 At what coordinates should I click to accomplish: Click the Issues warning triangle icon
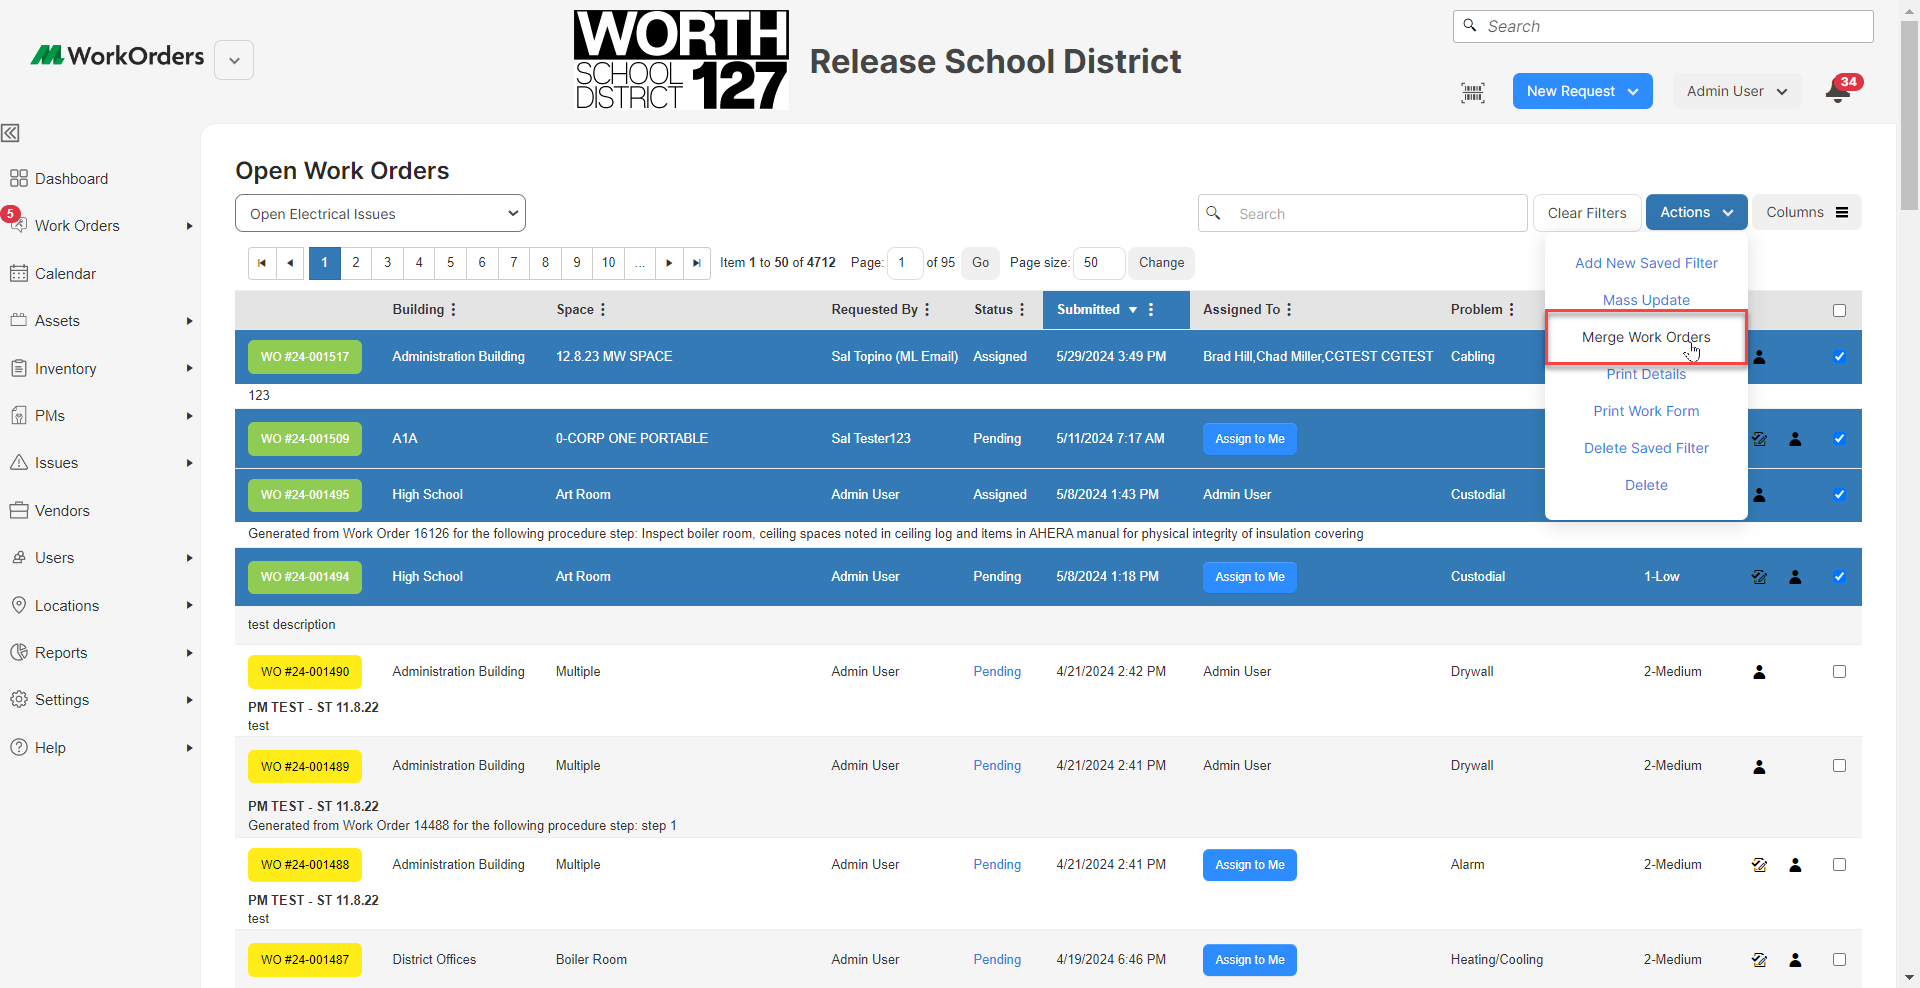click(18, 462)
